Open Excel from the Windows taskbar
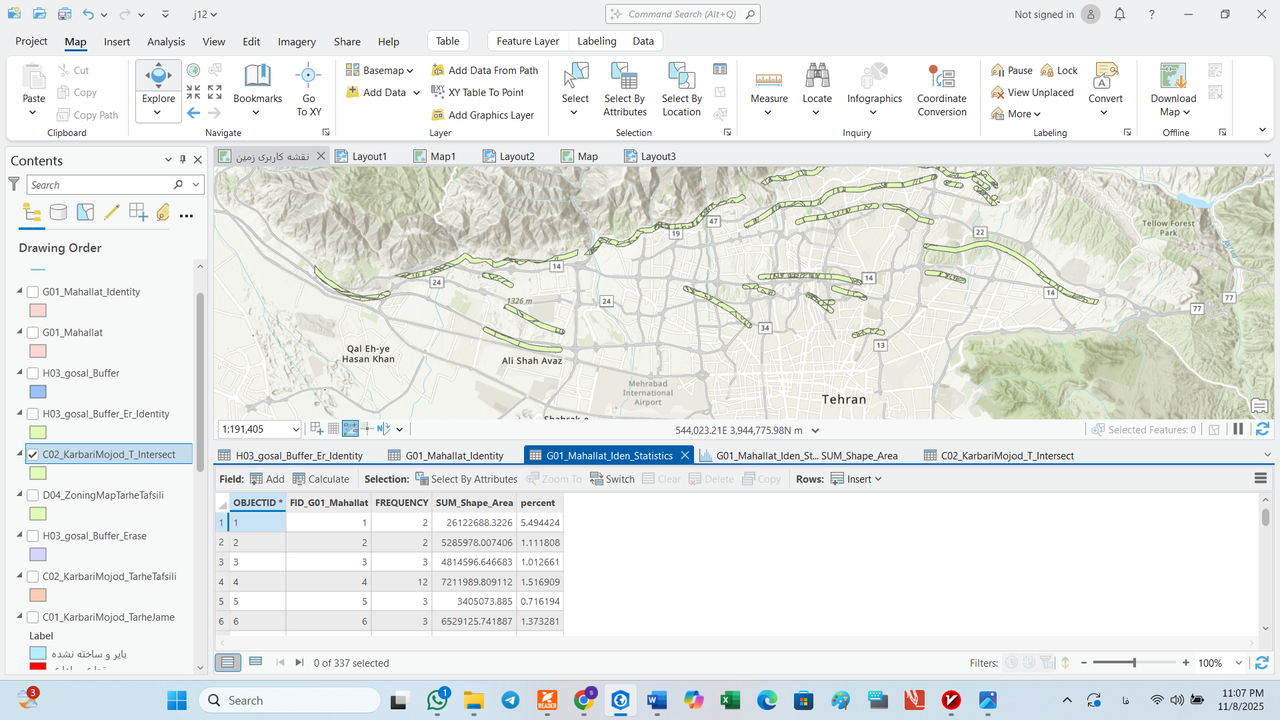The height and width of the screenshot is (720, 1280). [x=730, y=700]
